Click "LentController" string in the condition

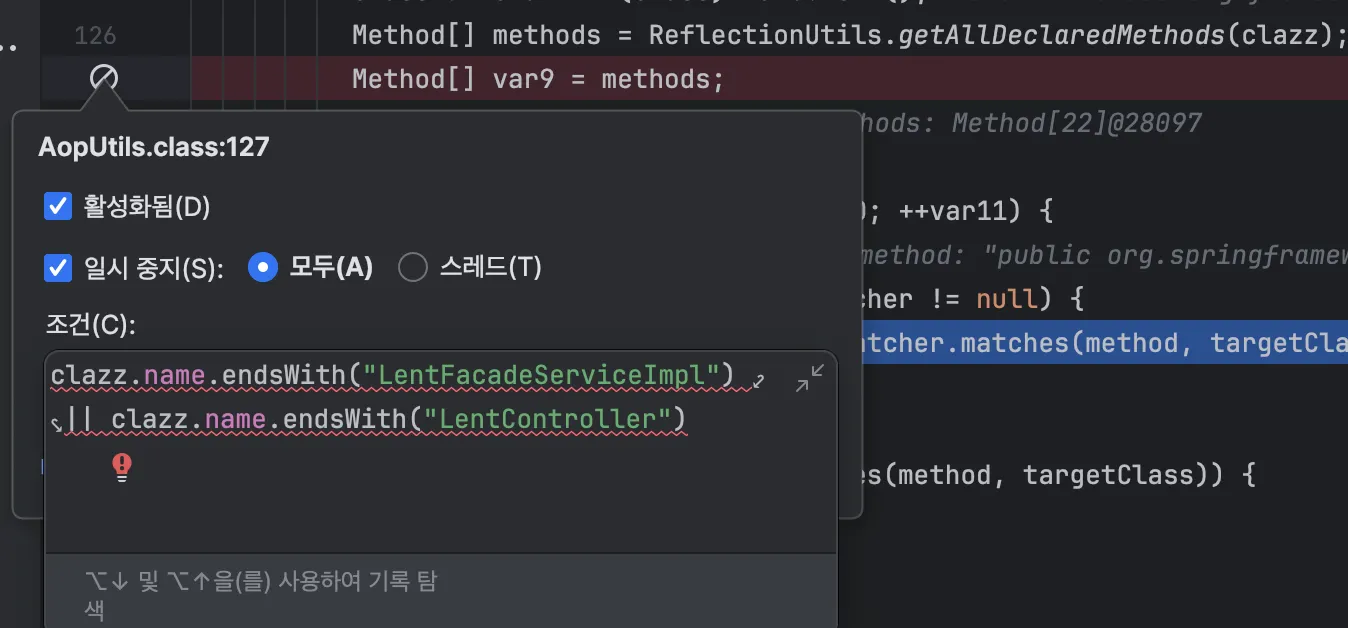pyautogui.click(x=546, y=420)
